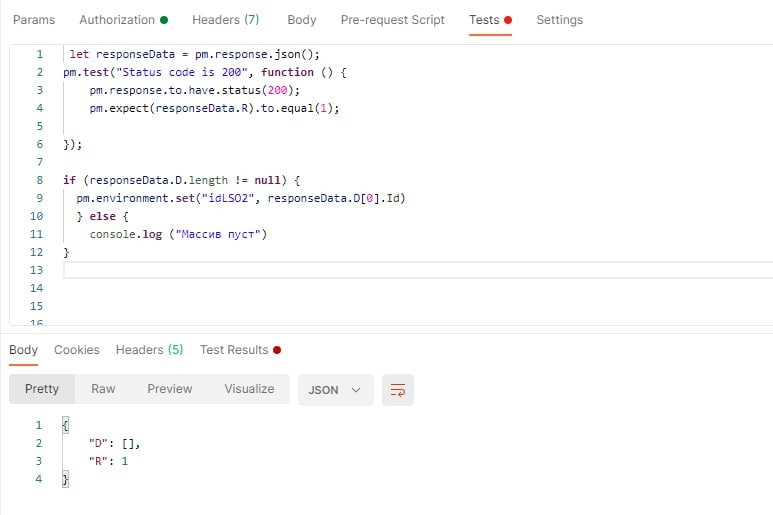This screenshot has width=773, height=515.
Task: Switch to the Params tab
Action: [x=34, y=20]
